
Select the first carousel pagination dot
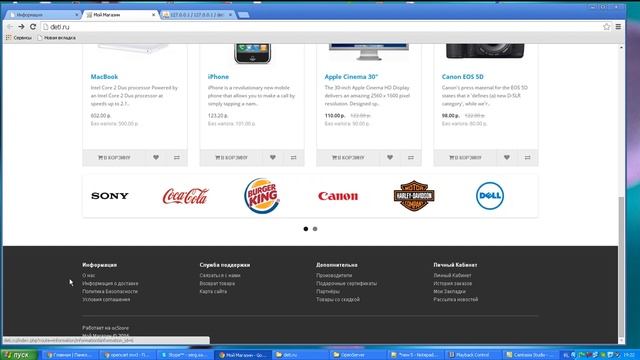306,229
